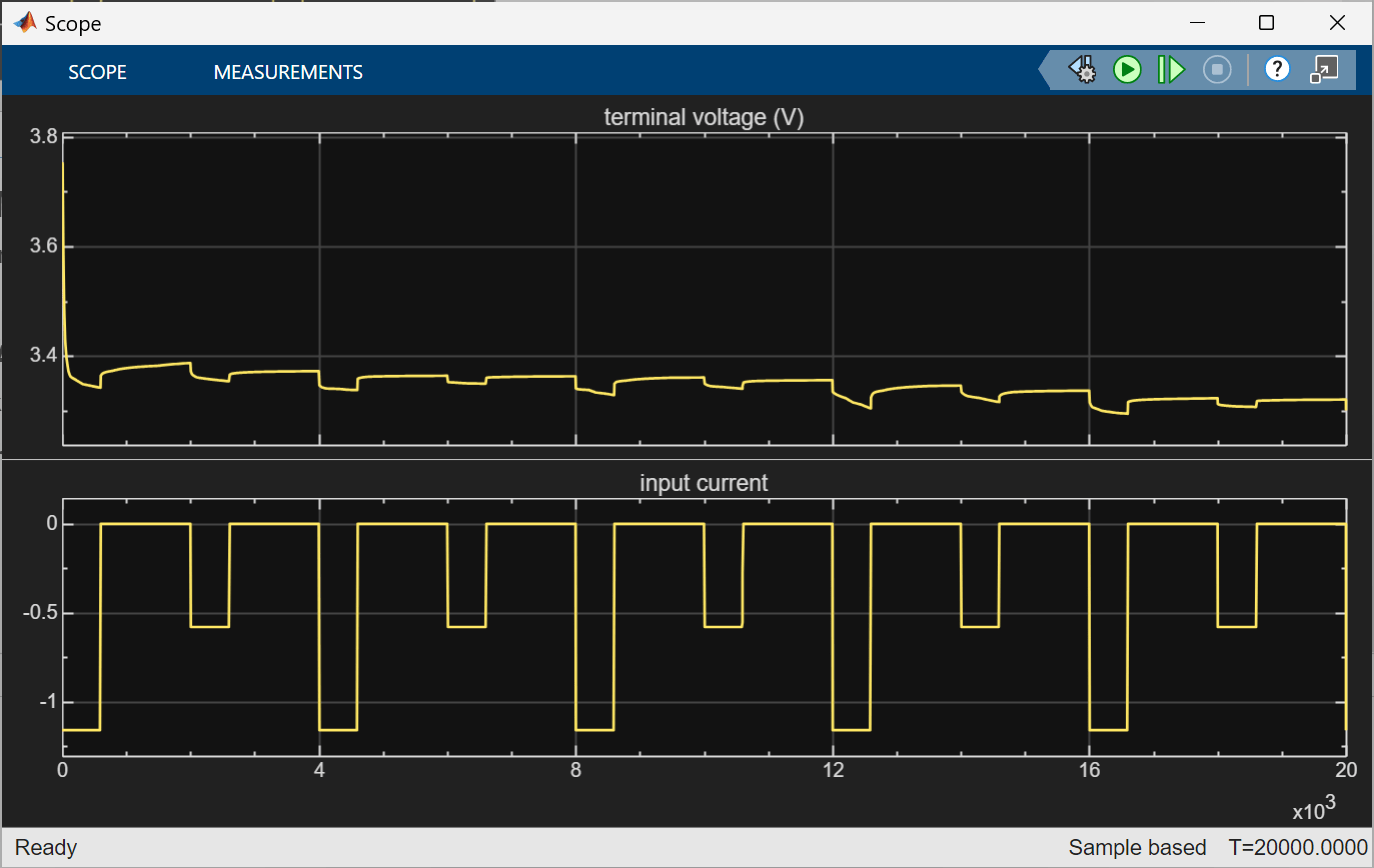Click the terminal voltage (V) plot title
Screen dimensions: 1374x868
coord(702,117)
